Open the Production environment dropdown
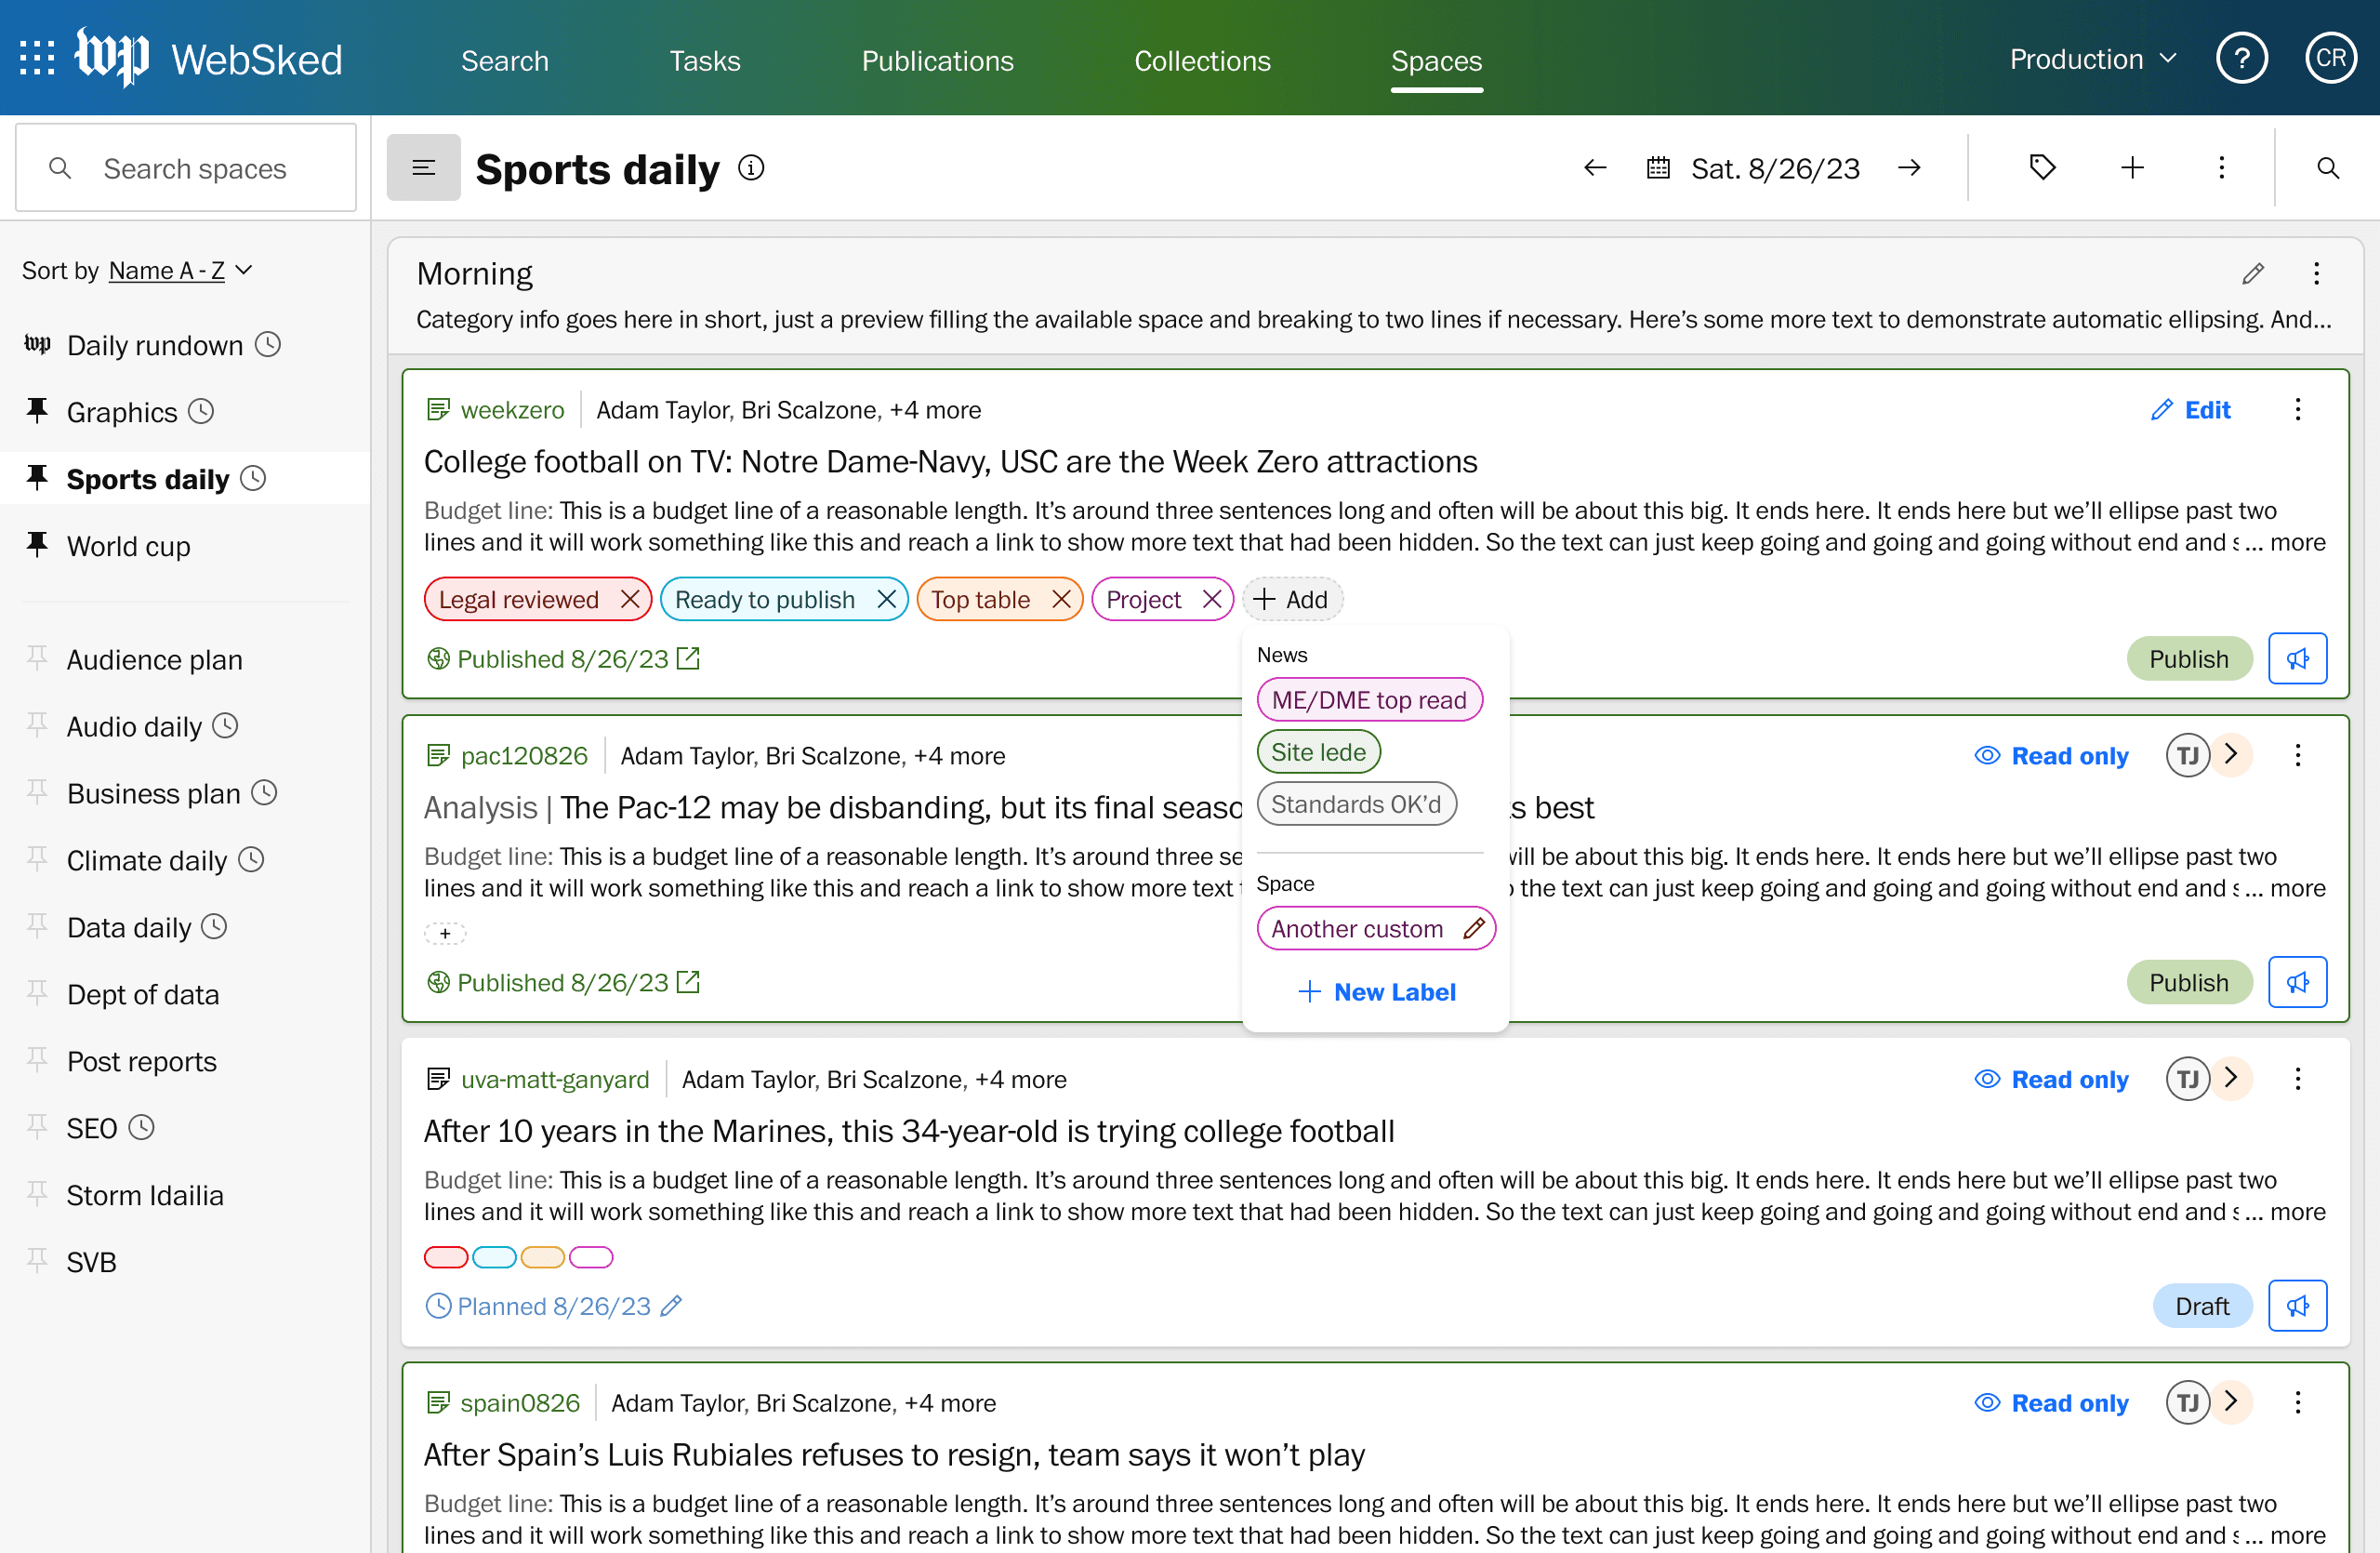Viewport: 2380px width, 1553px height. (x=2092, y=59)
